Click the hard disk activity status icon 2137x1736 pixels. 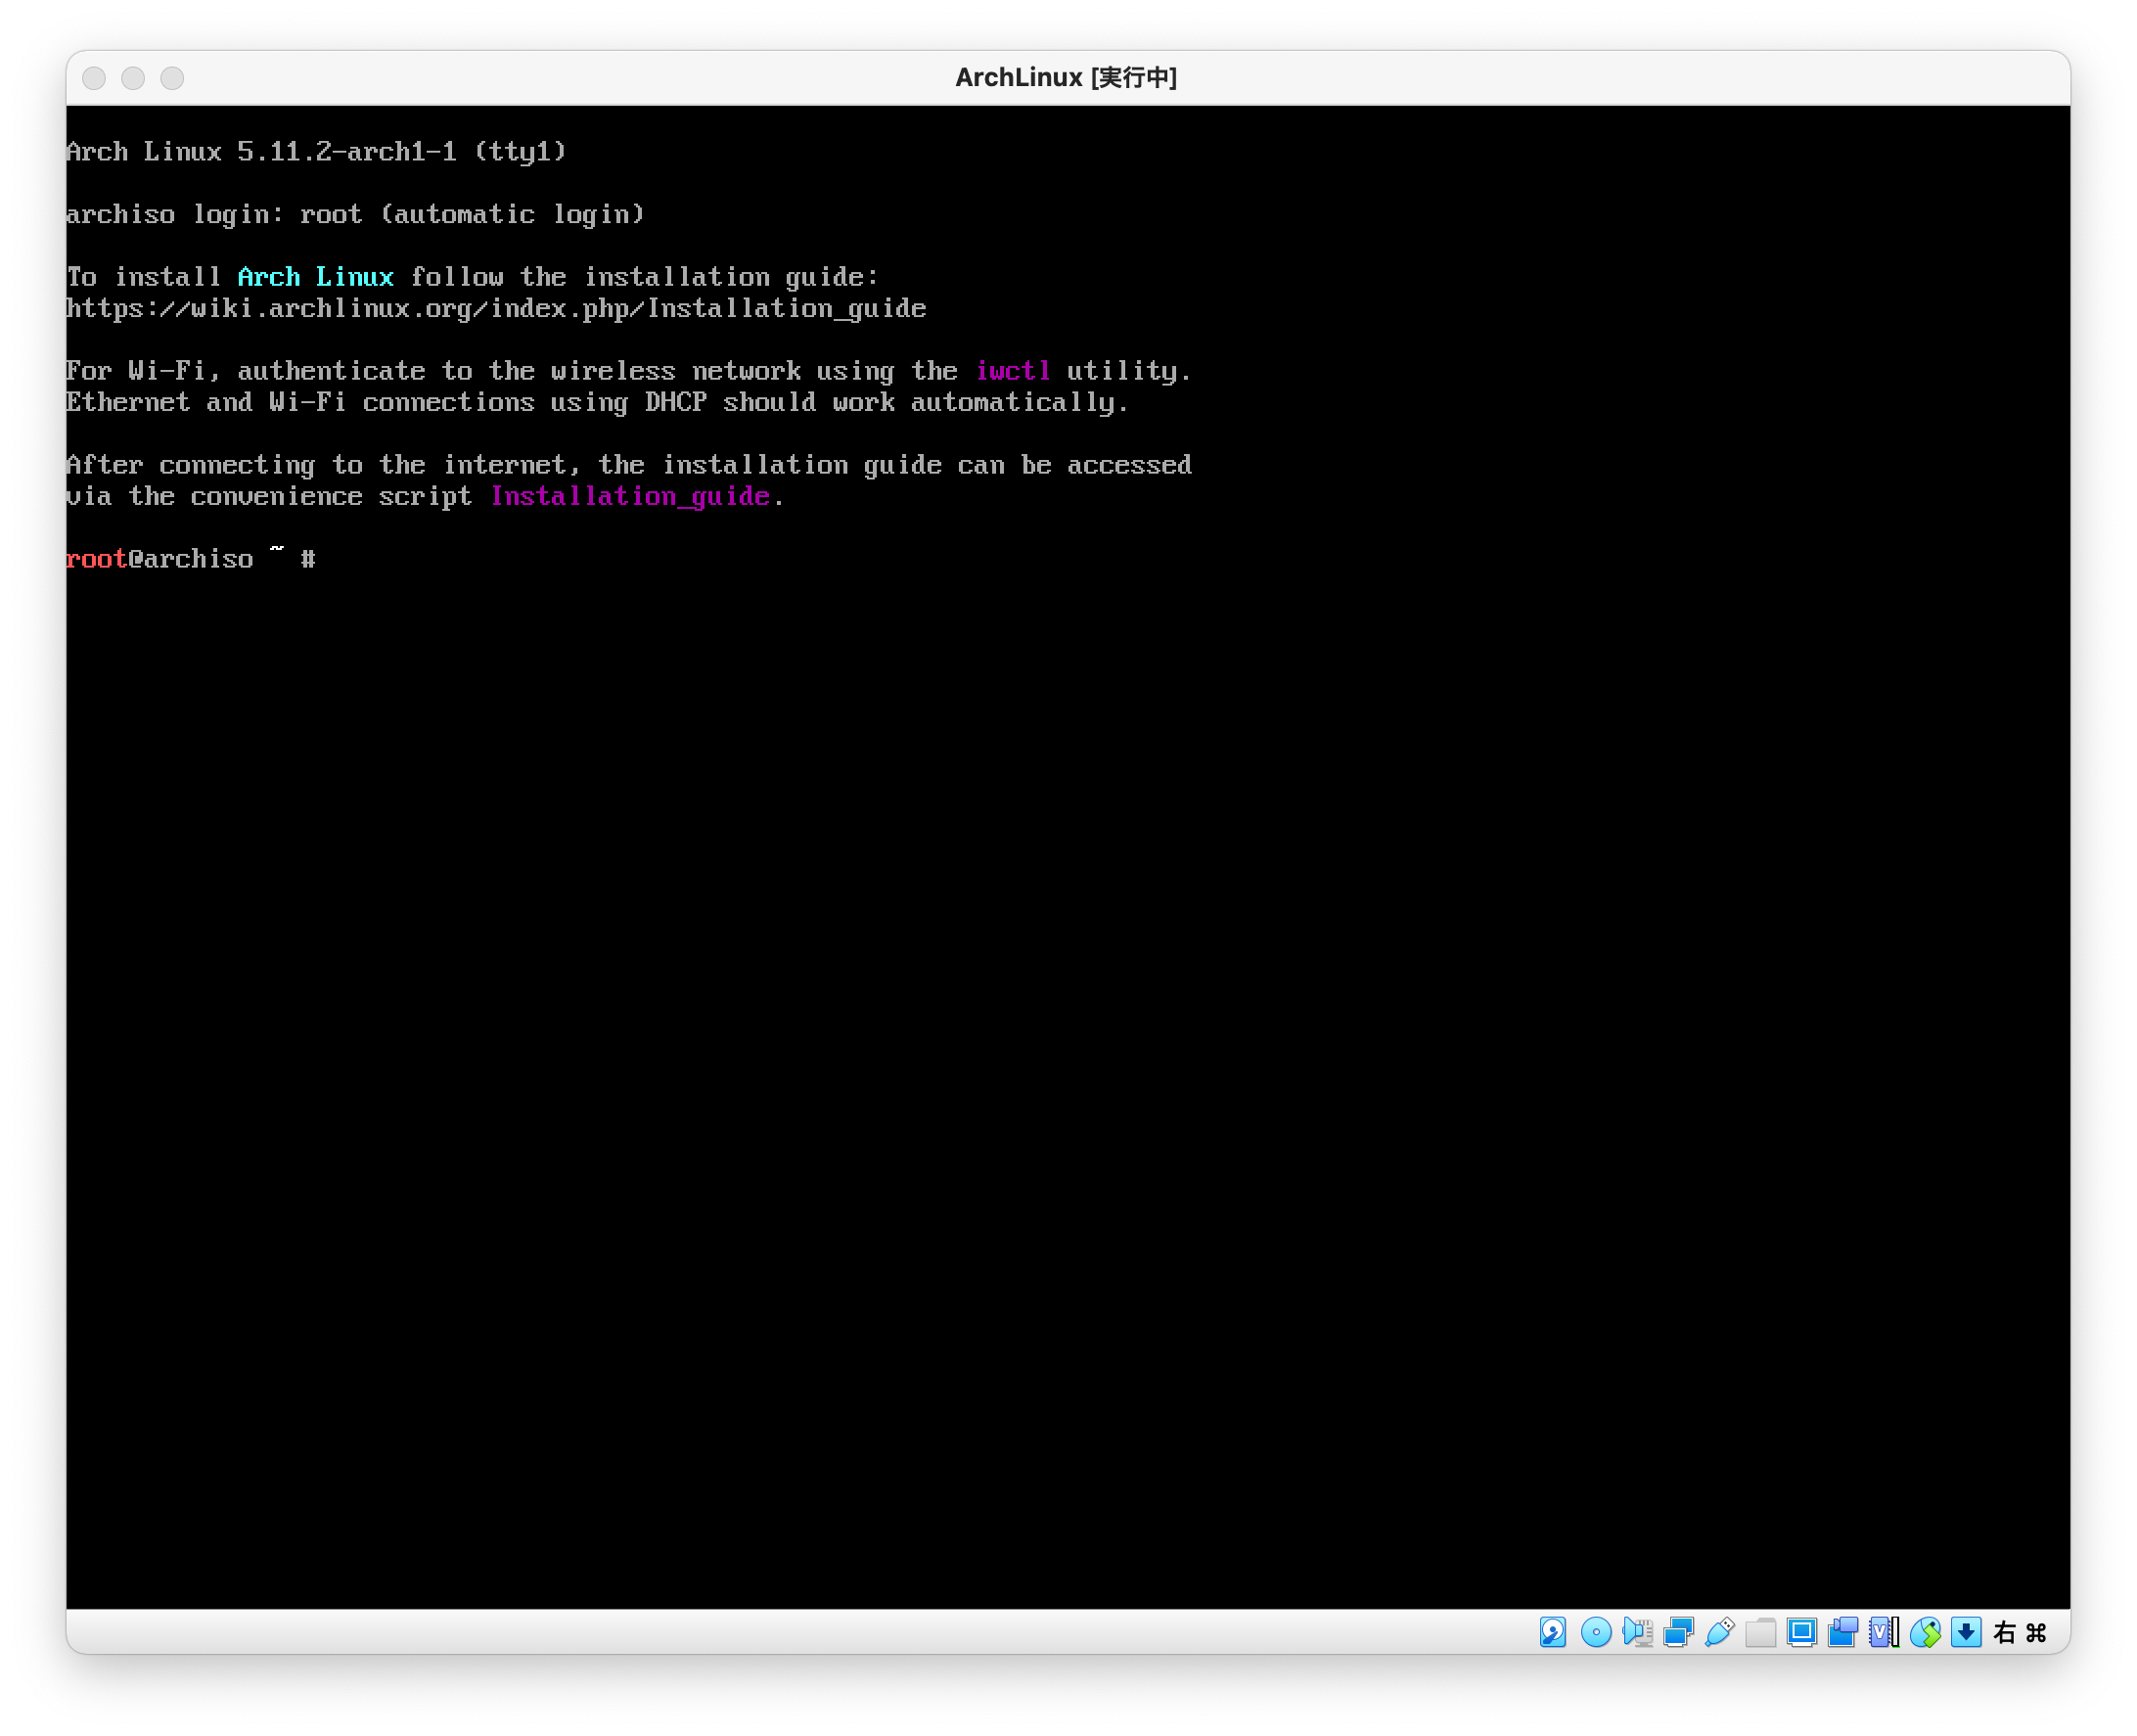pyautogui.click(x=1553, y=1633)
